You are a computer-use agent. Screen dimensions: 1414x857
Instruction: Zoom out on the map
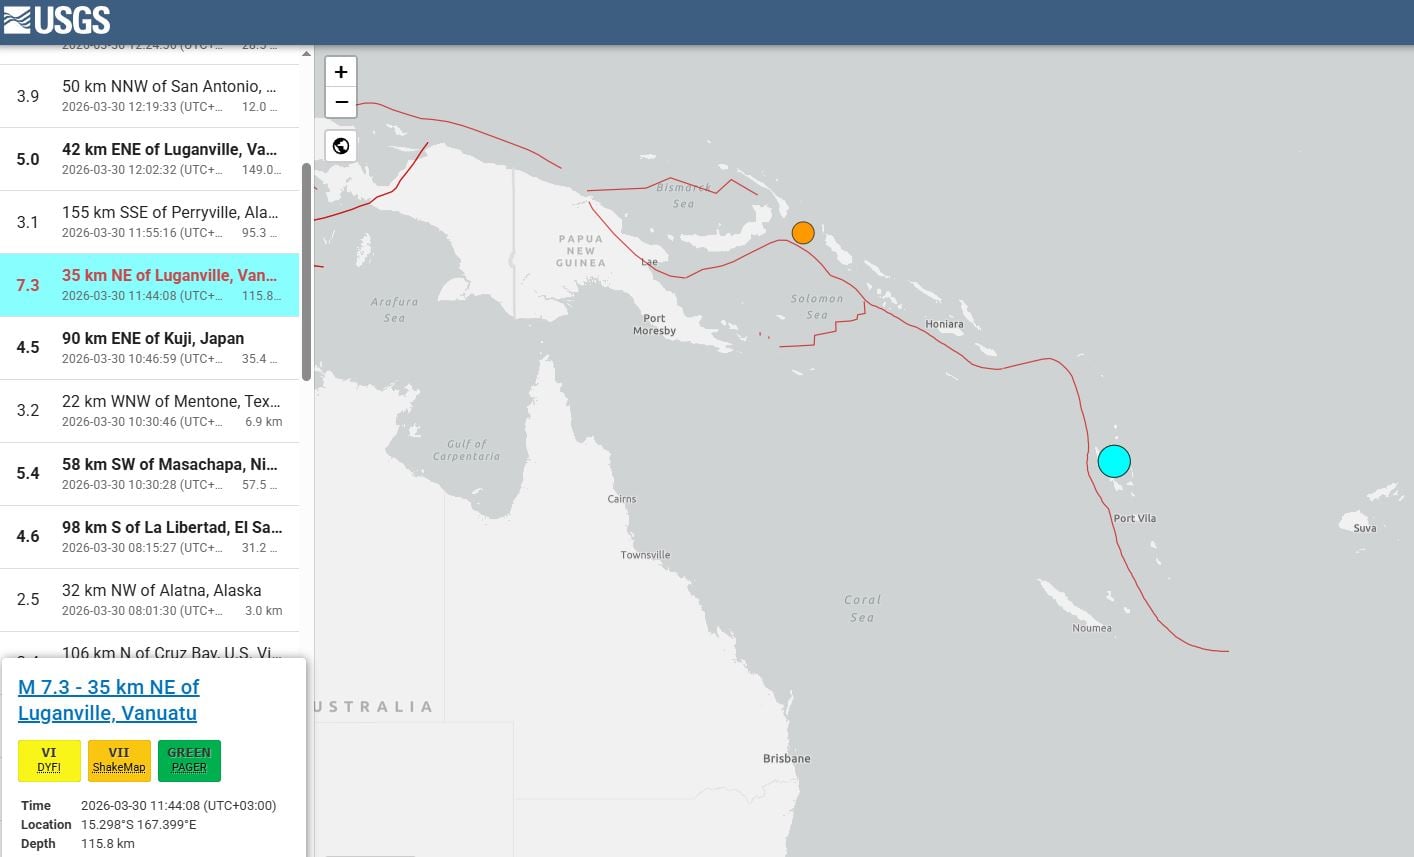point(341,102)
